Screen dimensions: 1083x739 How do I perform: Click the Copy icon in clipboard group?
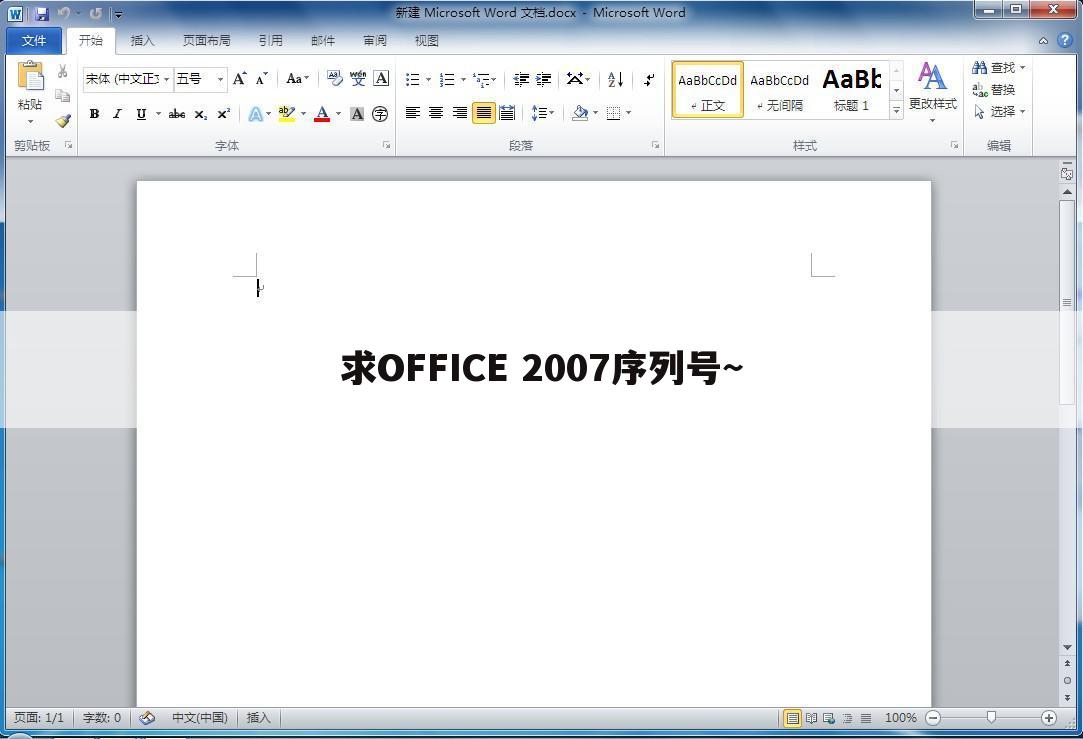62,95
